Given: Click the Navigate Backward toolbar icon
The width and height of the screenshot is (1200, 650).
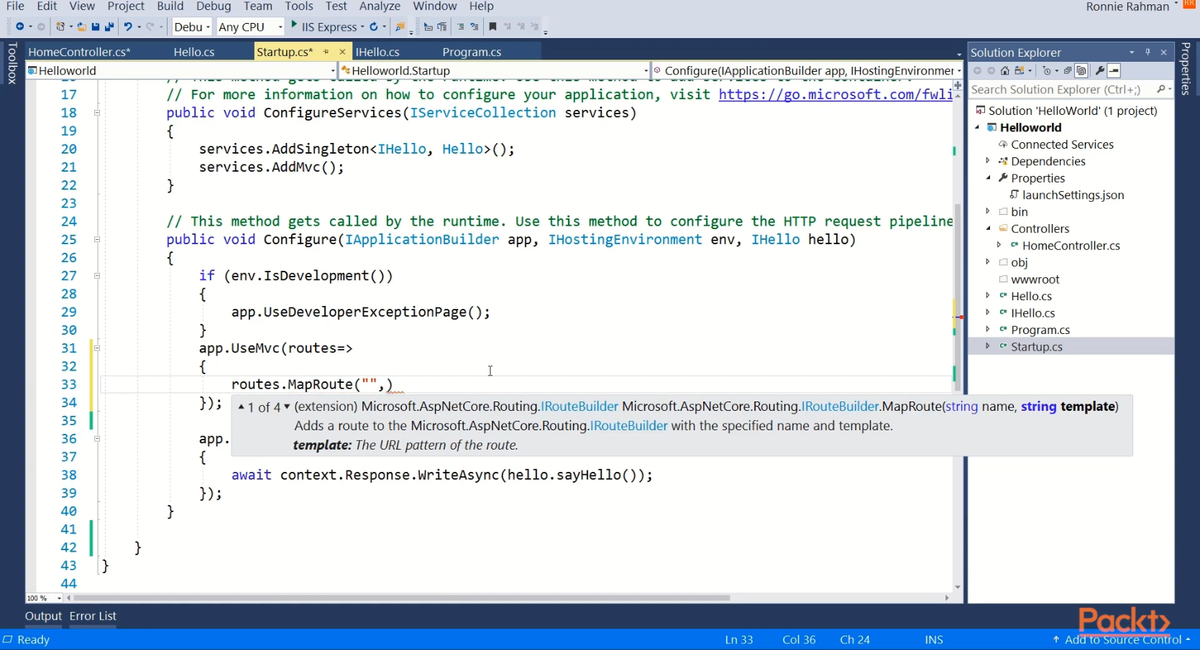Looking at the screenshot, I should coord(19,26).
